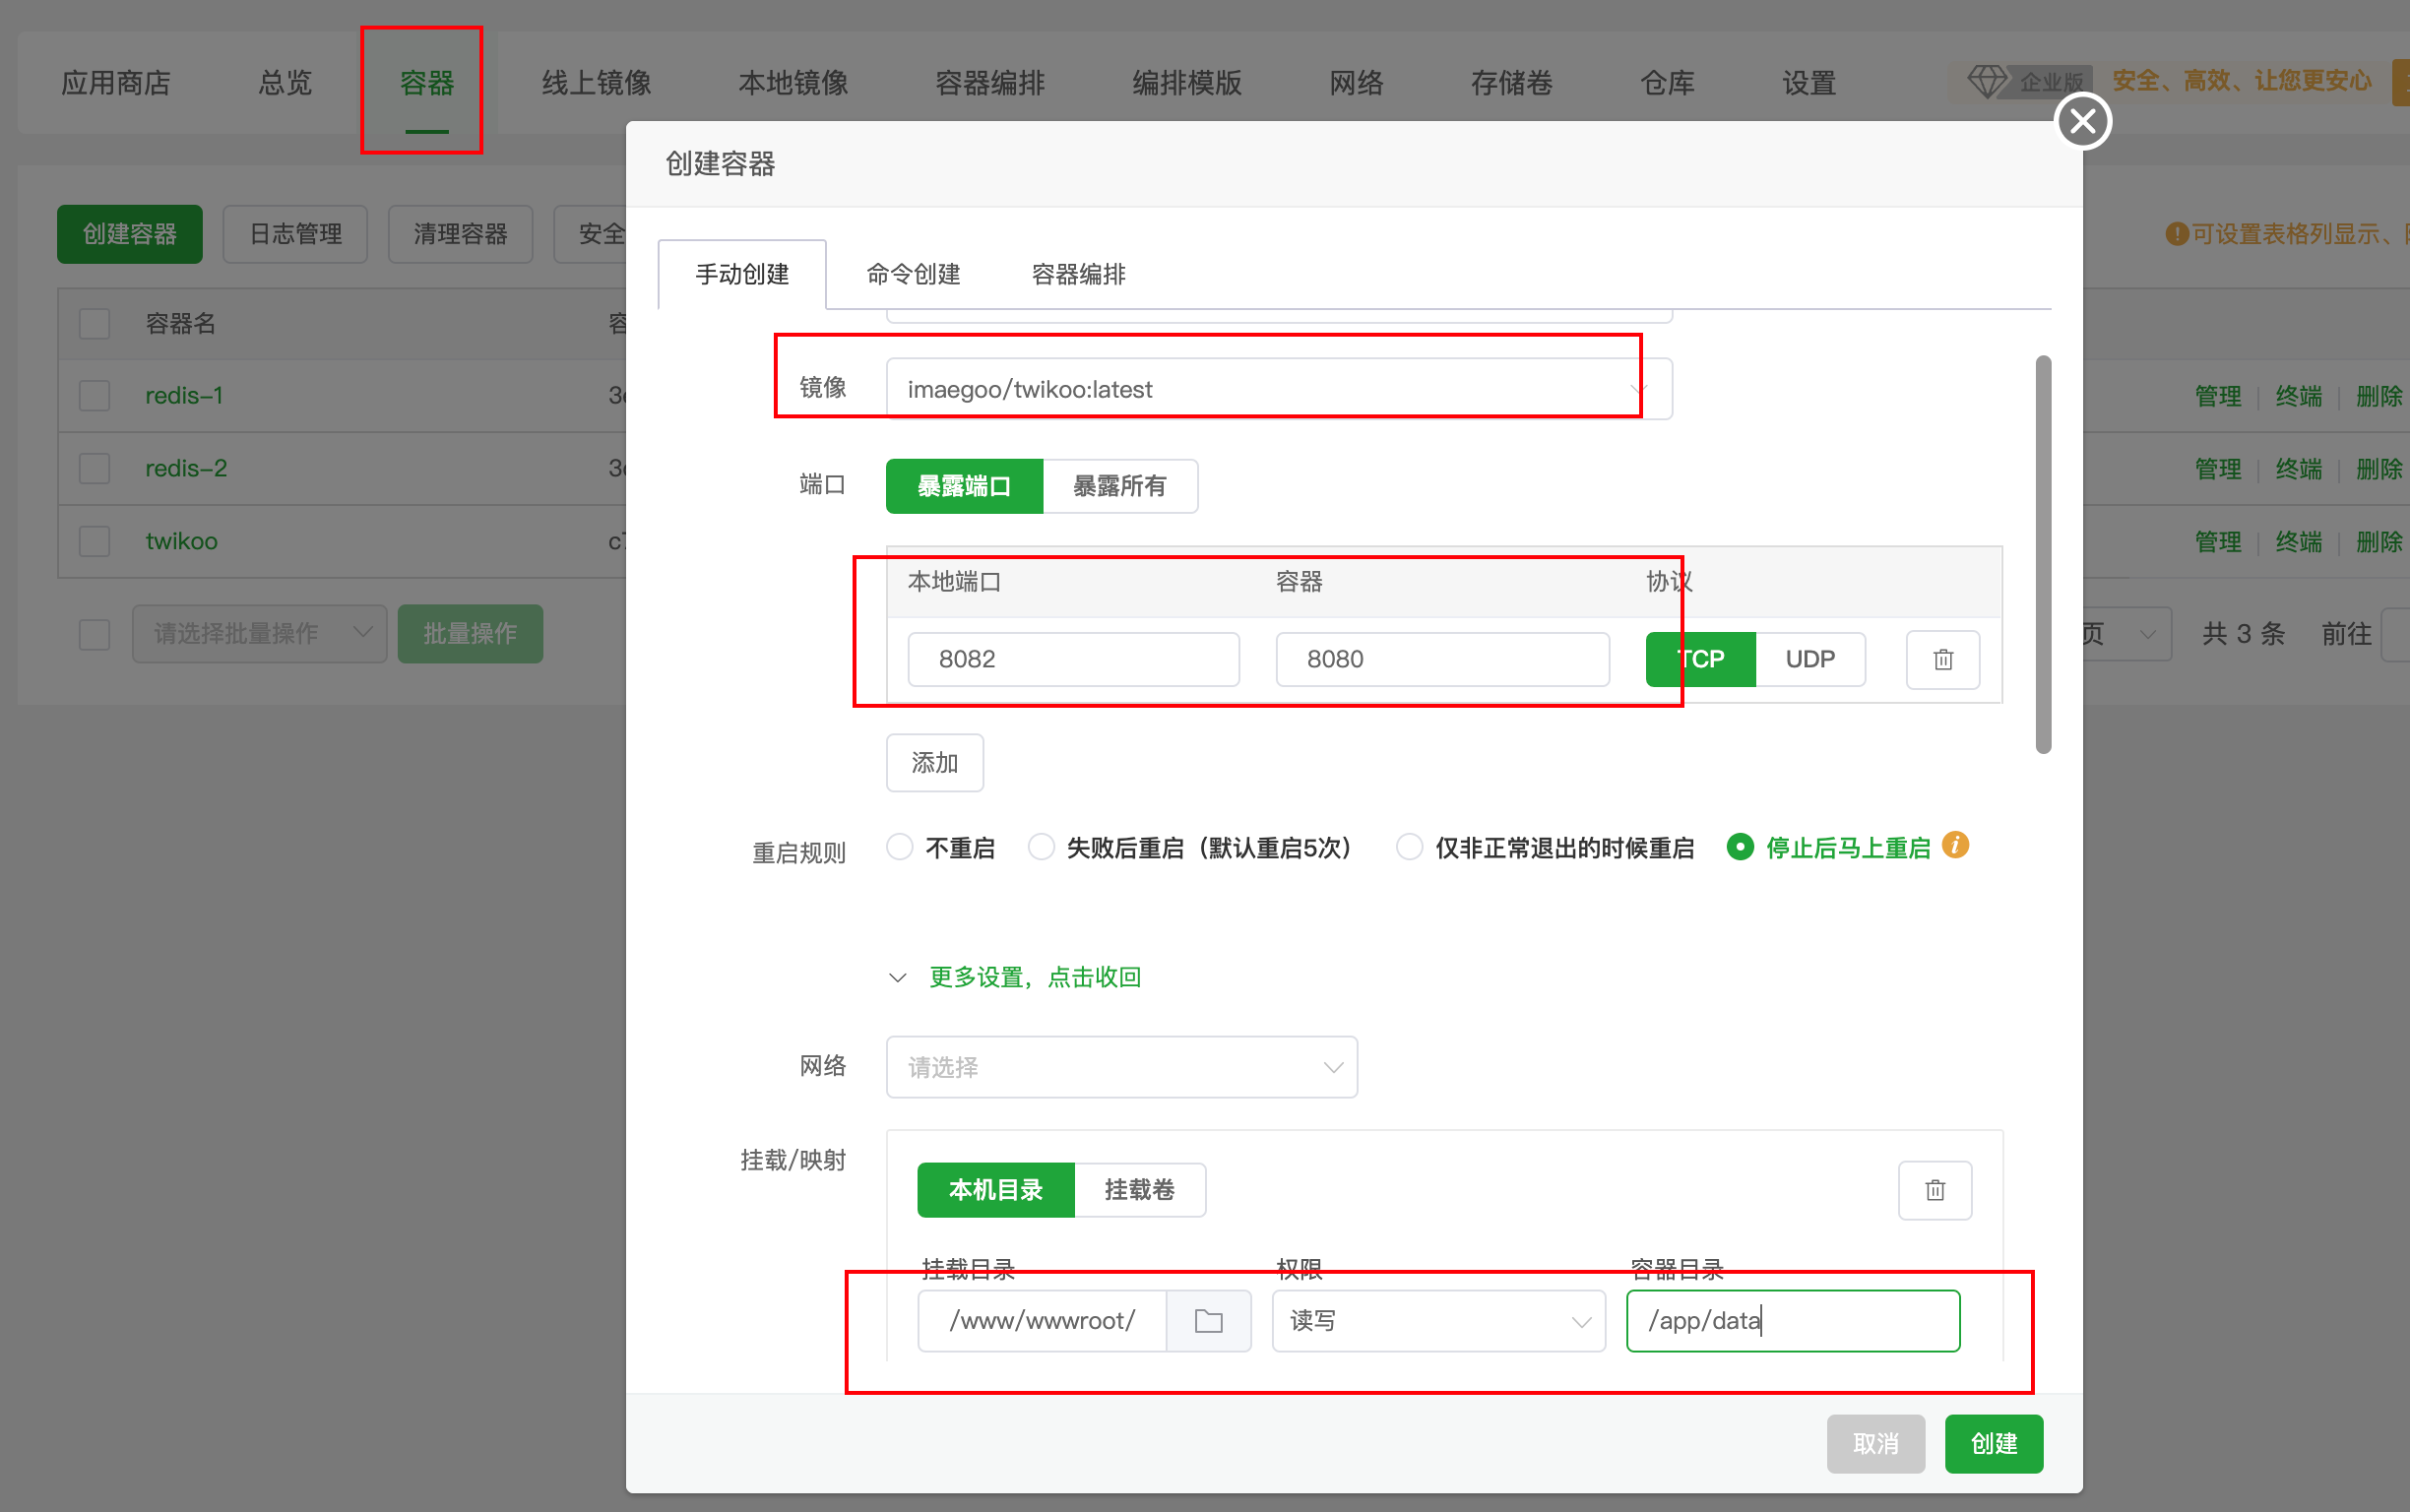
Task: Open the 请选择批量操作 dropdown
Action: coord(259,633)
